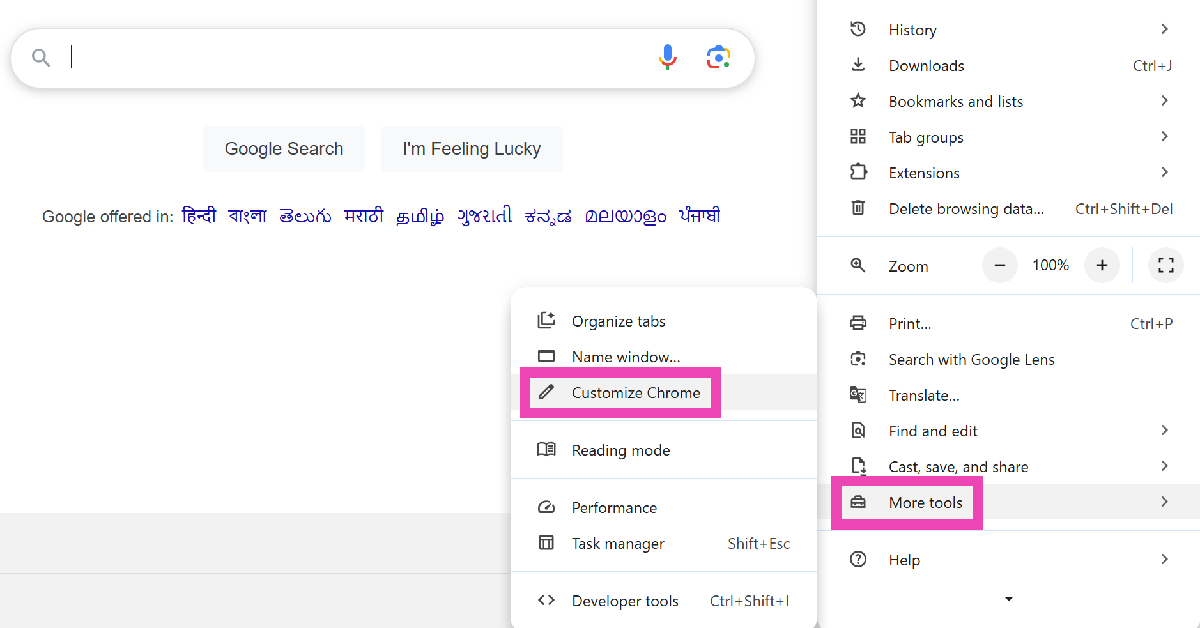Screen dimensions: 1200x628
Task: Click the Reading mode book icon
Action: point(546,450)
